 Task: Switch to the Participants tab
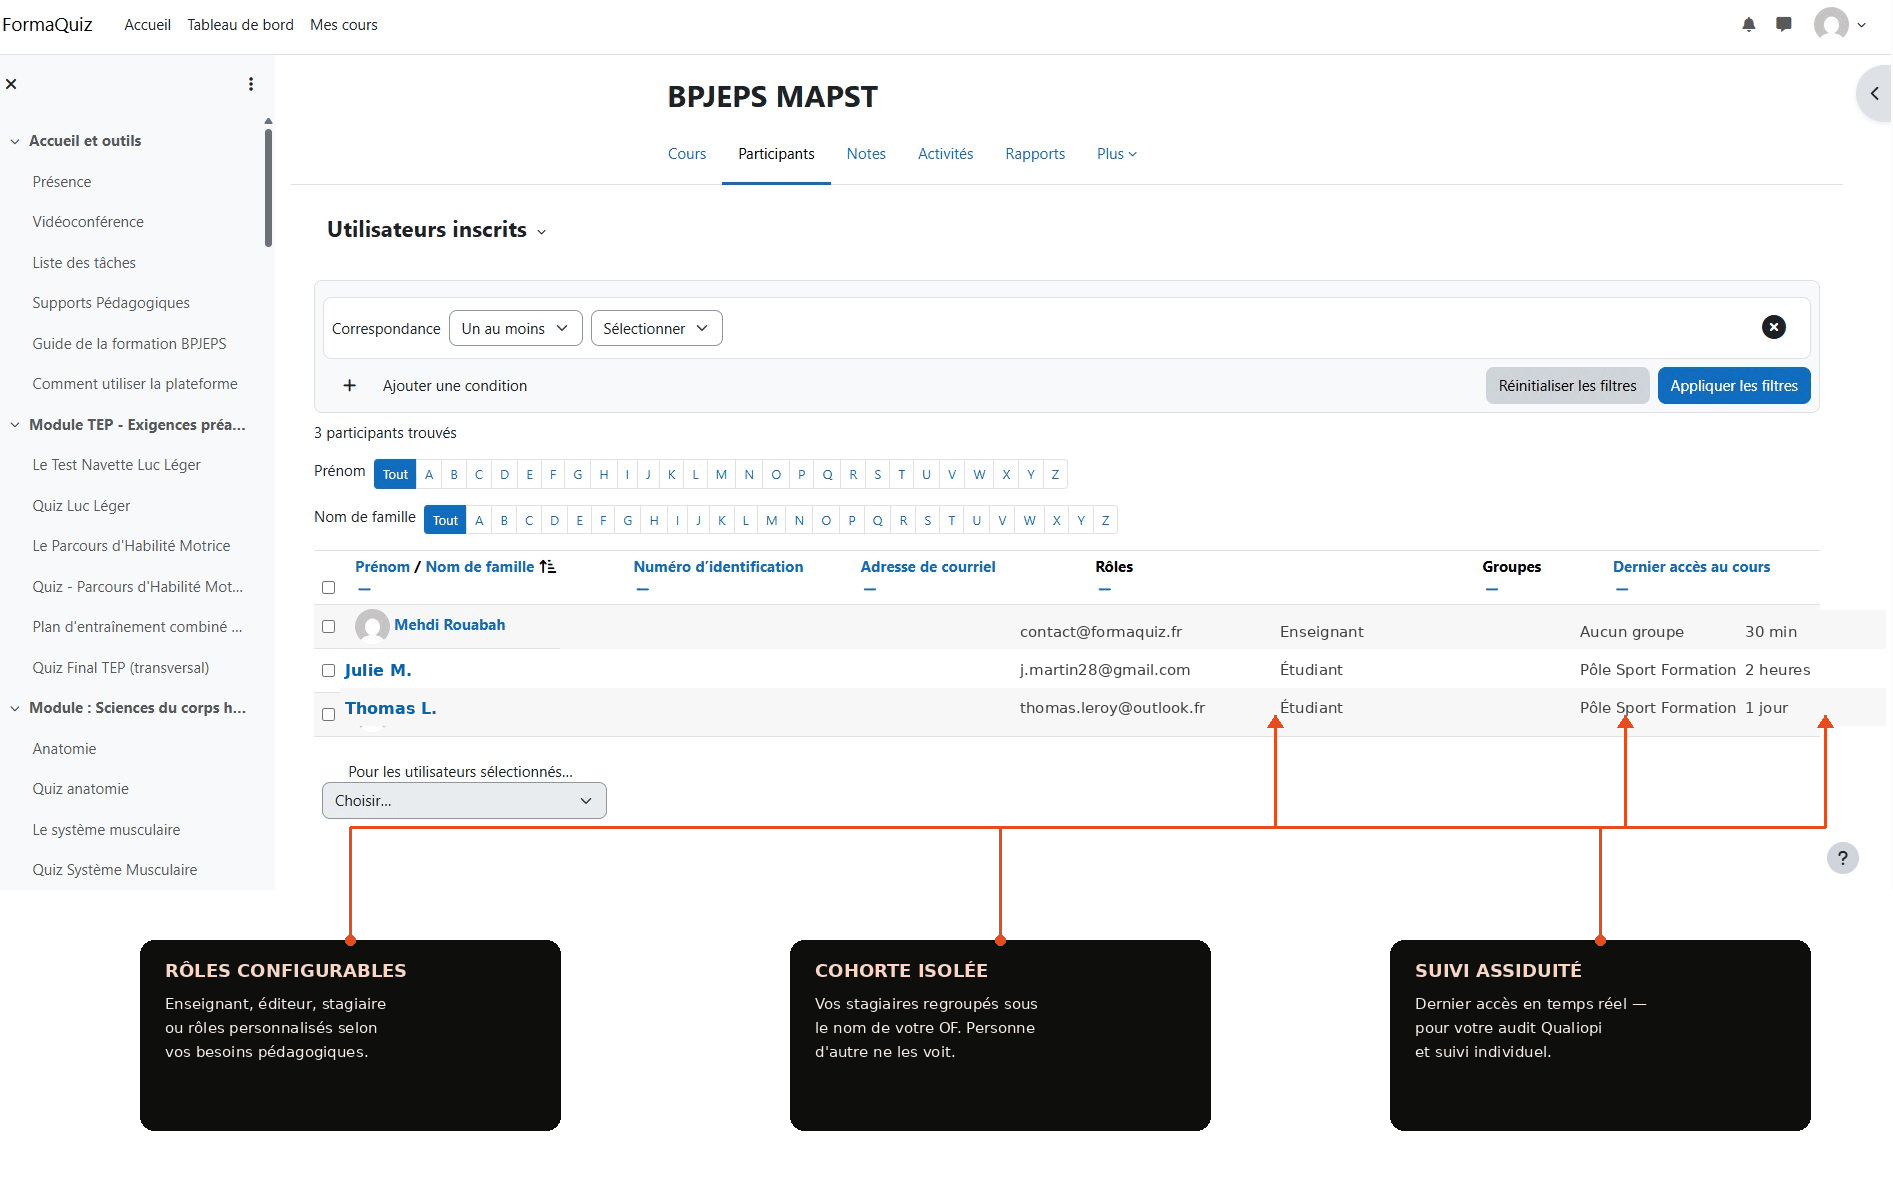coord(776,153)
